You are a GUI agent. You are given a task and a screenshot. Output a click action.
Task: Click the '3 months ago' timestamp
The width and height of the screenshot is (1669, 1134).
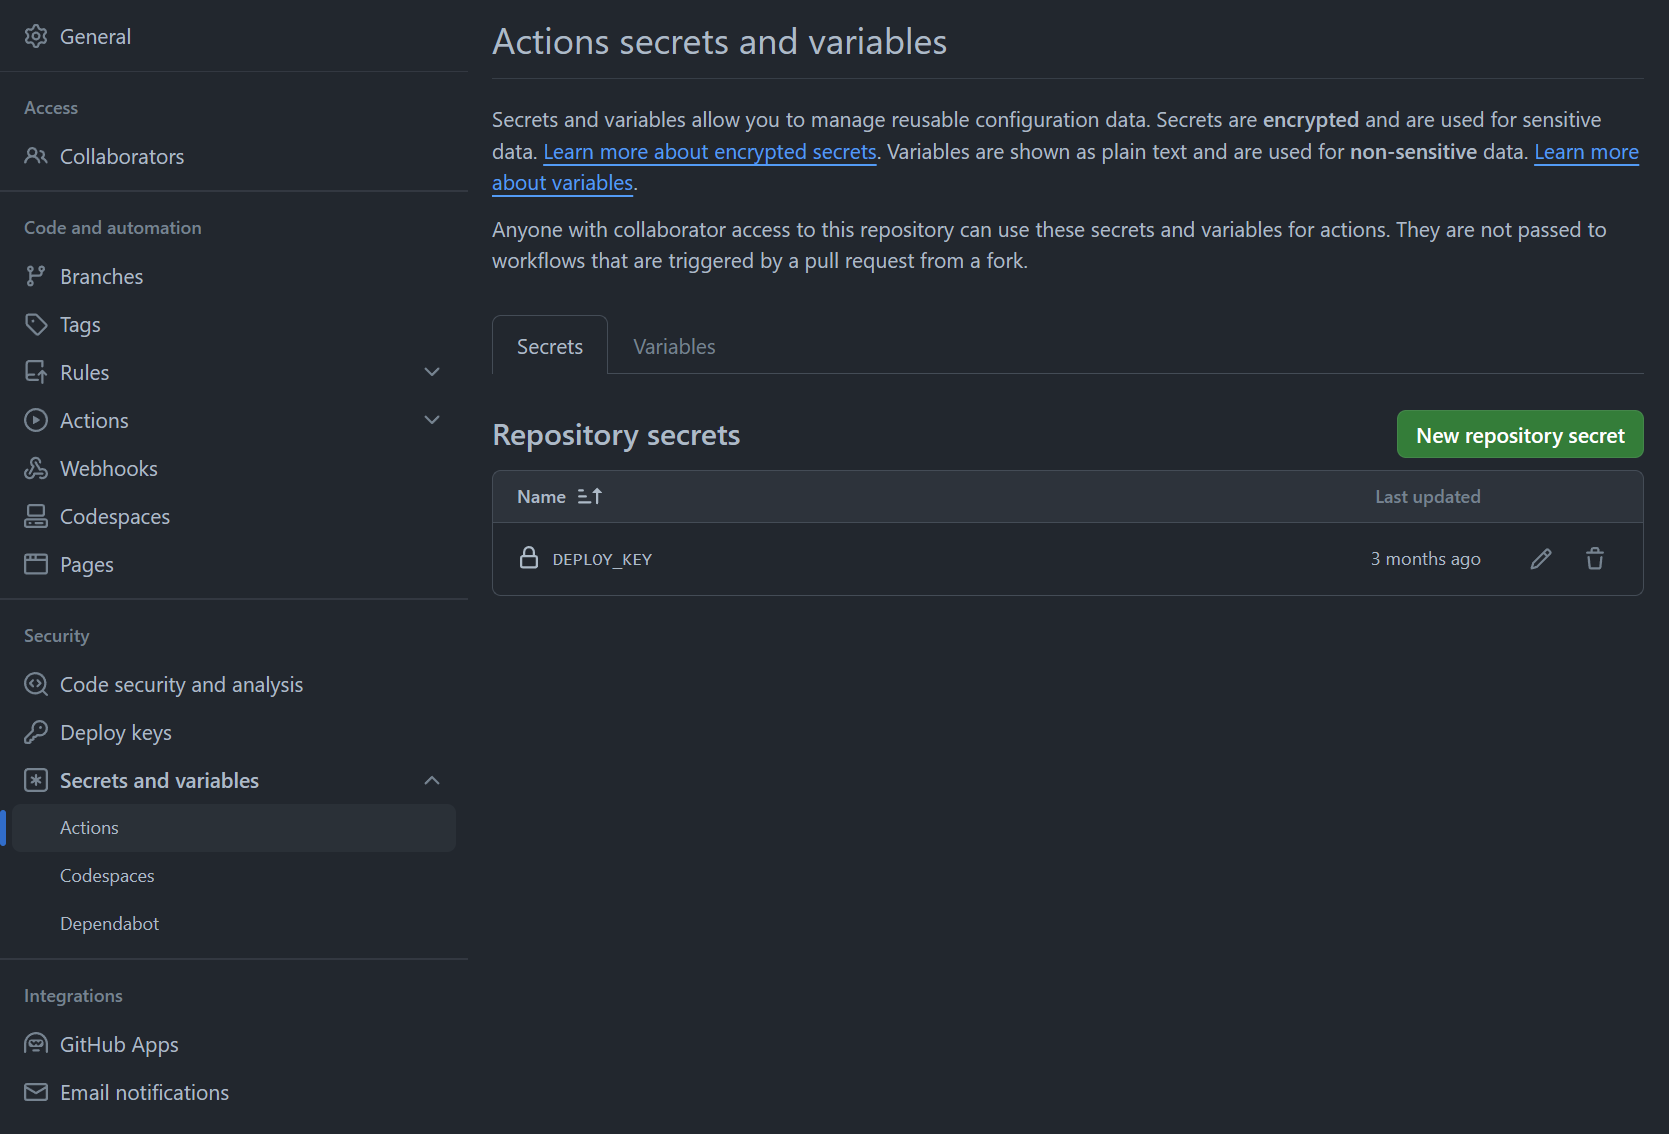[1425, 559]
